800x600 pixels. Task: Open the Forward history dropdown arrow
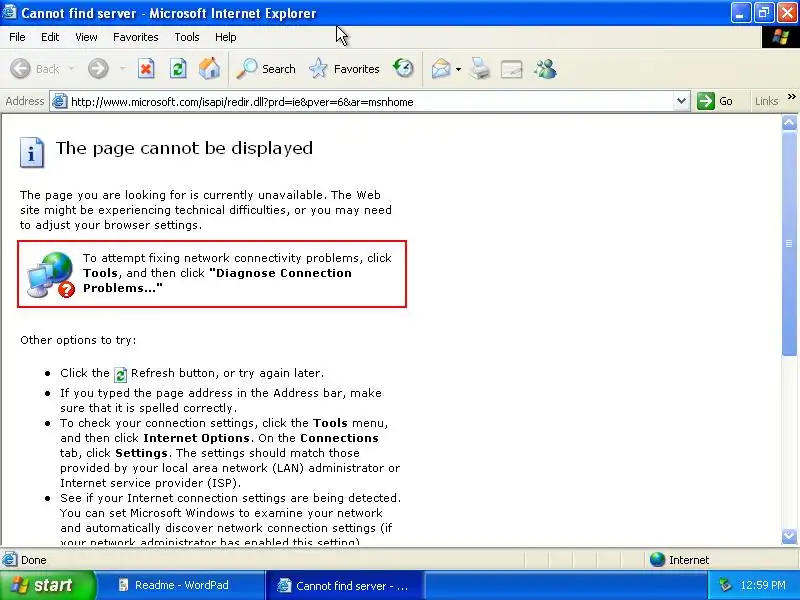[122, 68]
